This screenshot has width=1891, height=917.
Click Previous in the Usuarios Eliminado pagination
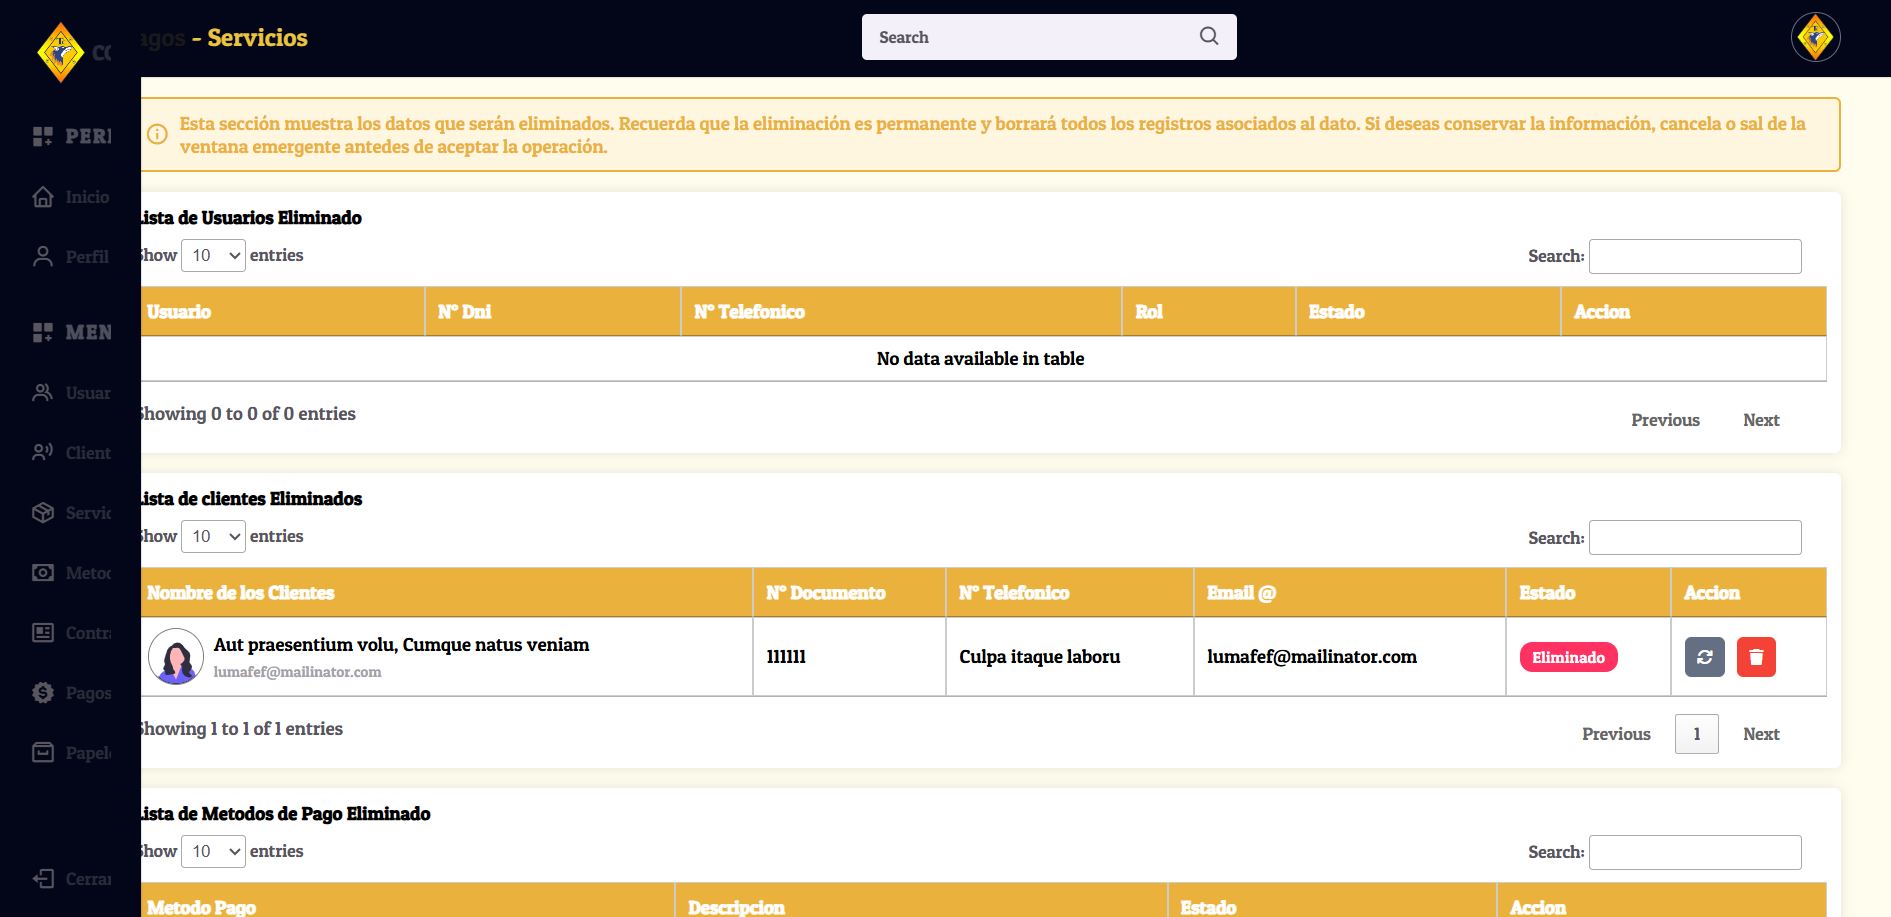click(1665, 420)
